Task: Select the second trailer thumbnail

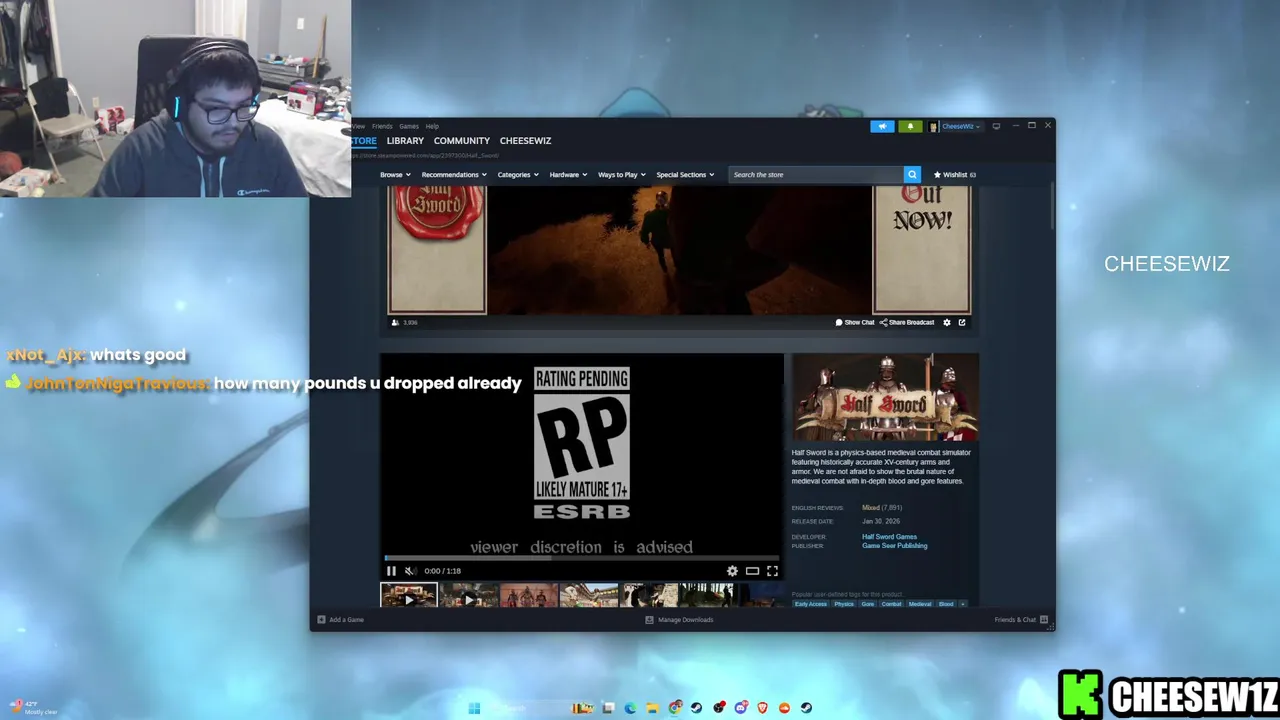Action: coord(469,596)
